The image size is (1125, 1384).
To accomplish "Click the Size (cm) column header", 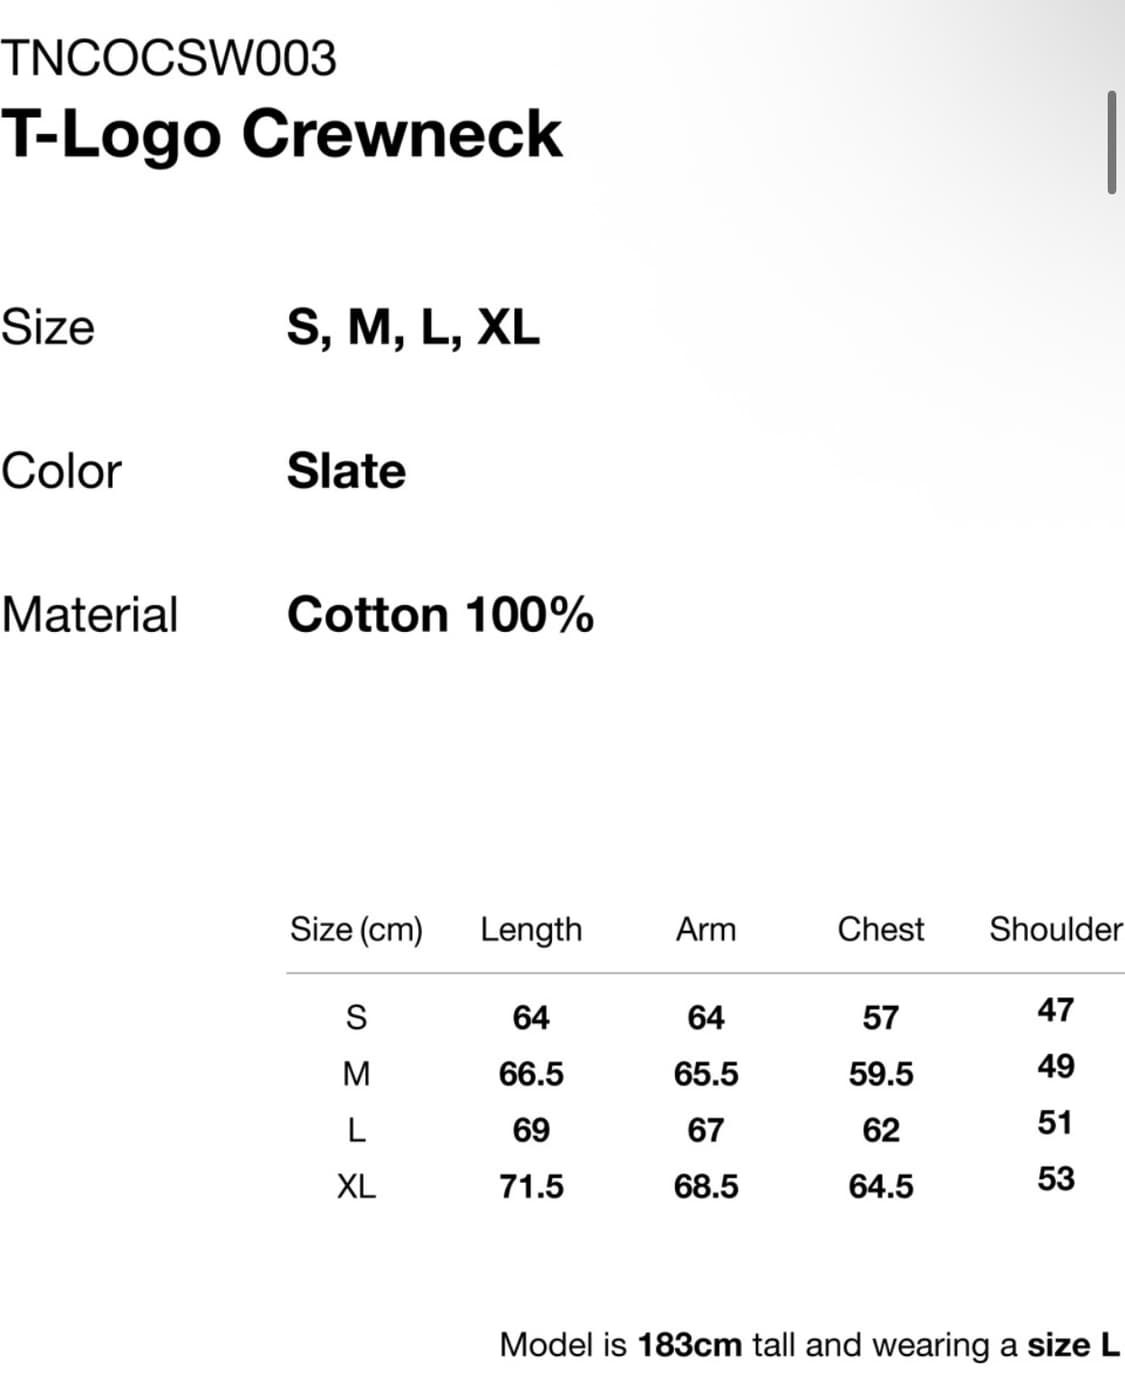I will 356,929.
